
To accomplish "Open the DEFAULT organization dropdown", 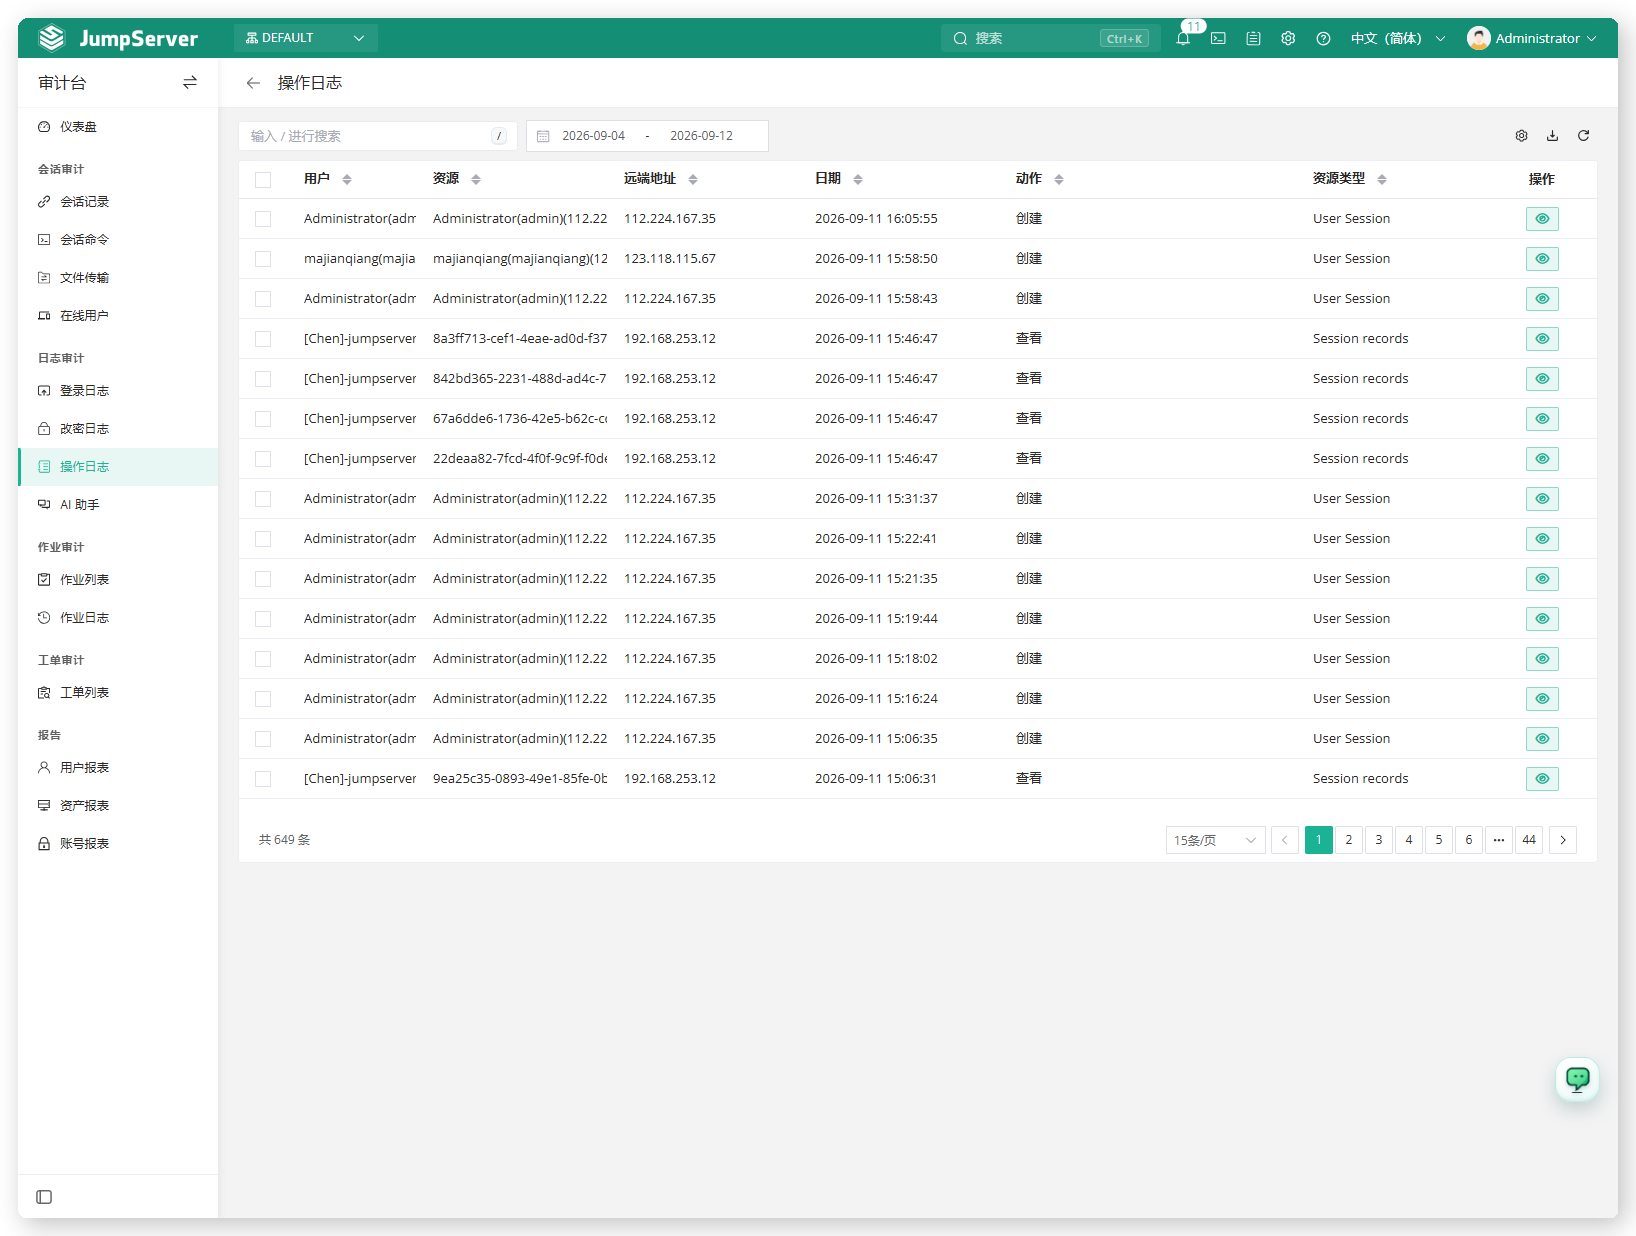I will click(x=305, y=38).
